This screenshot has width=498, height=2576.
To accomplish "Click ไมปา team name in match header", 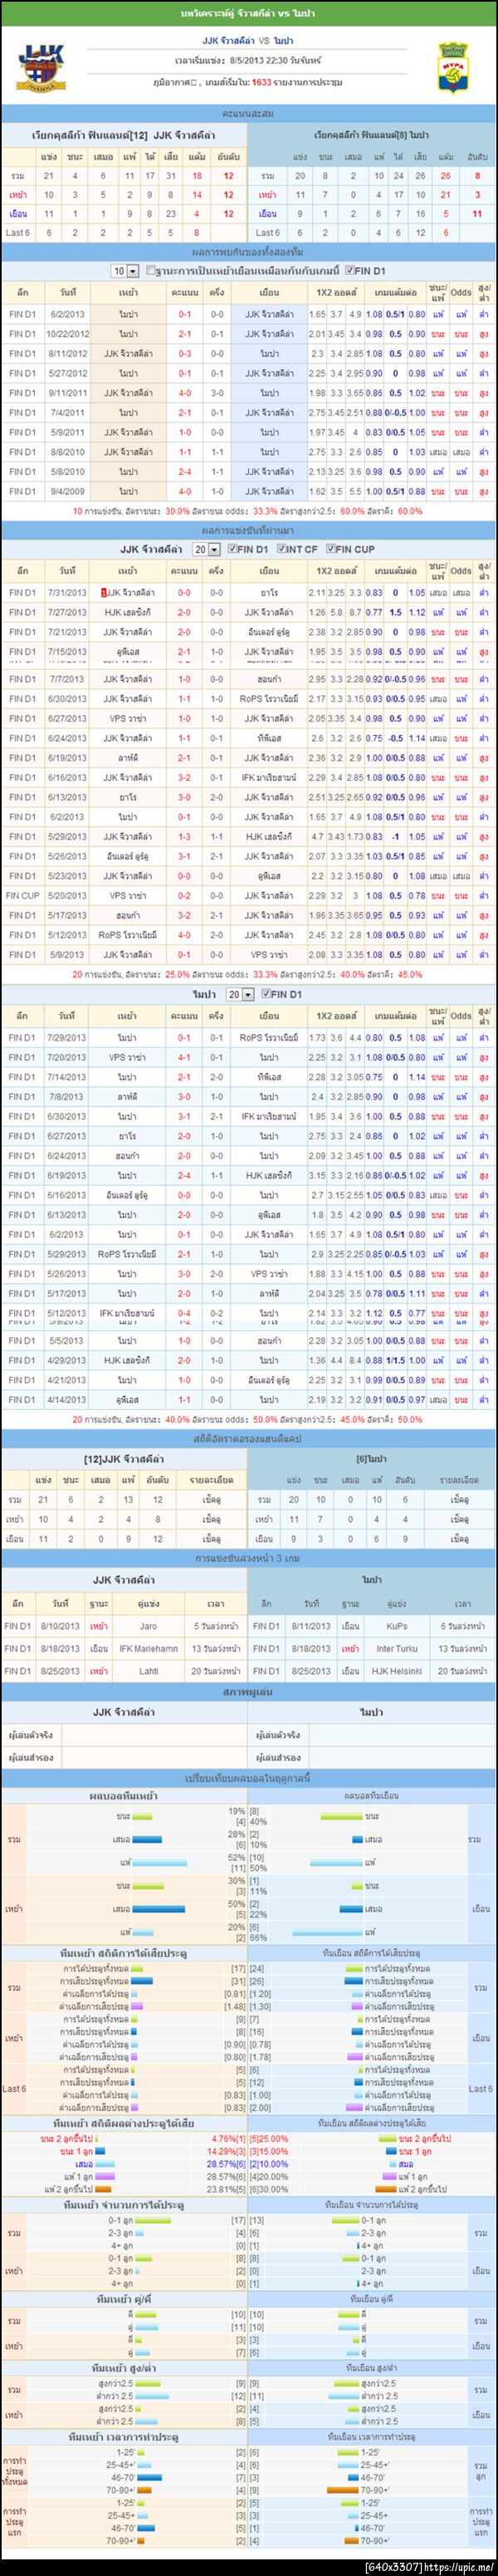I will (283, 40).
